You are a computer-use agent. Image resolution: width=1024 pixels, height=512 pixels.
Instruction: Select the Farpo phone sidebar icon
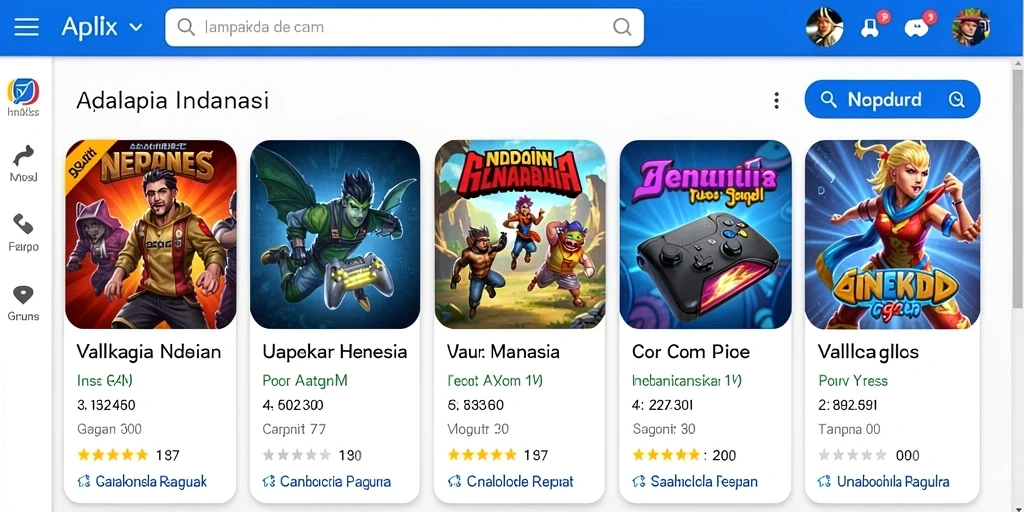[24, 225]
